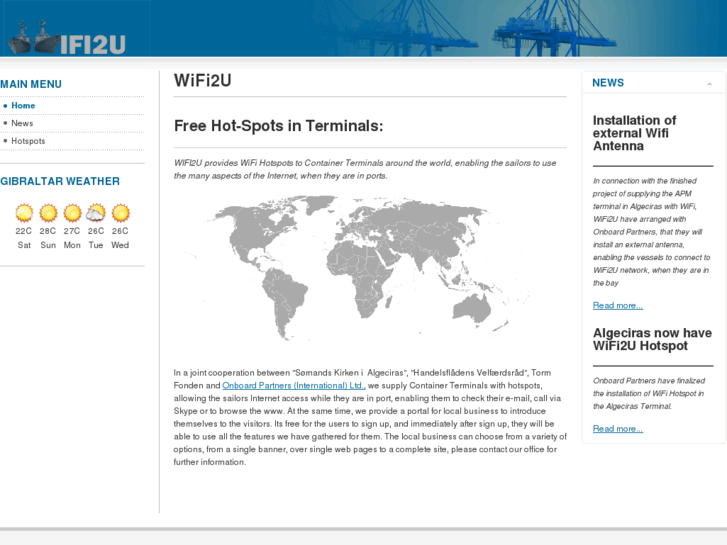Screen dimensions: 727x545
Task: Read more about Algeciras WiFi2U Hotspot
Action: 618,429
